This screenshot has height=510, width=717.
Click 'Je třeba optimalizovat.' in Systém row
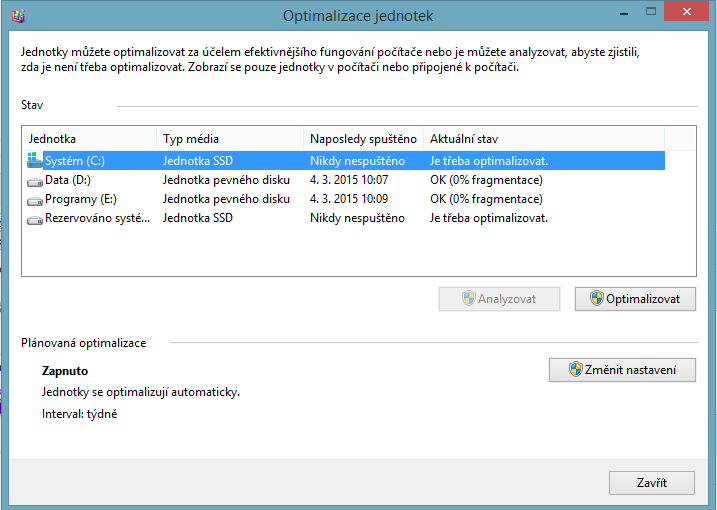[489, 161]
